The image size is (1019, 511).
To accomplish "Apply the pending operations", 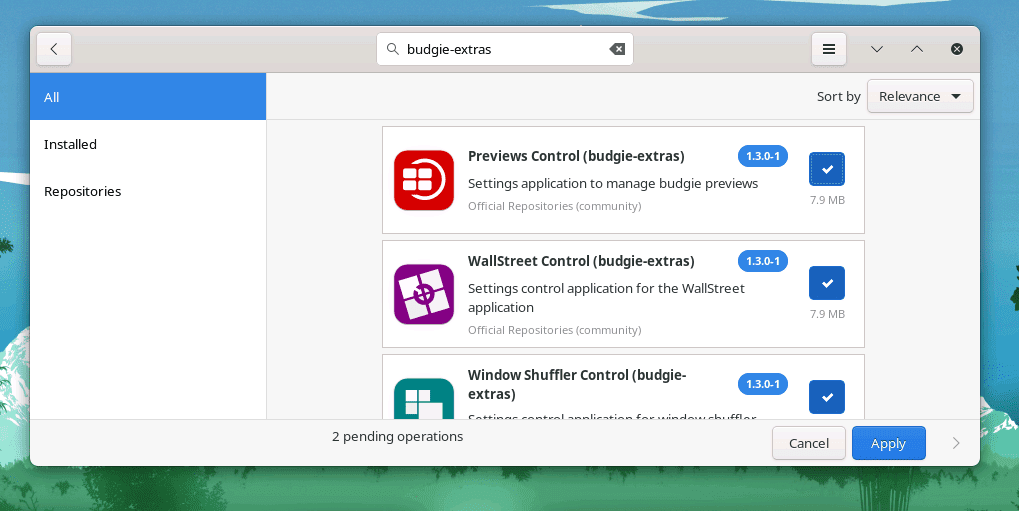I will coord(888,443).
